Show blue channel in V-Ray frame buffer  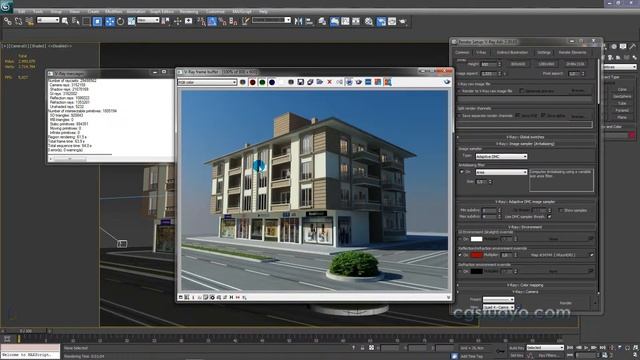click(x=272, y=82)
